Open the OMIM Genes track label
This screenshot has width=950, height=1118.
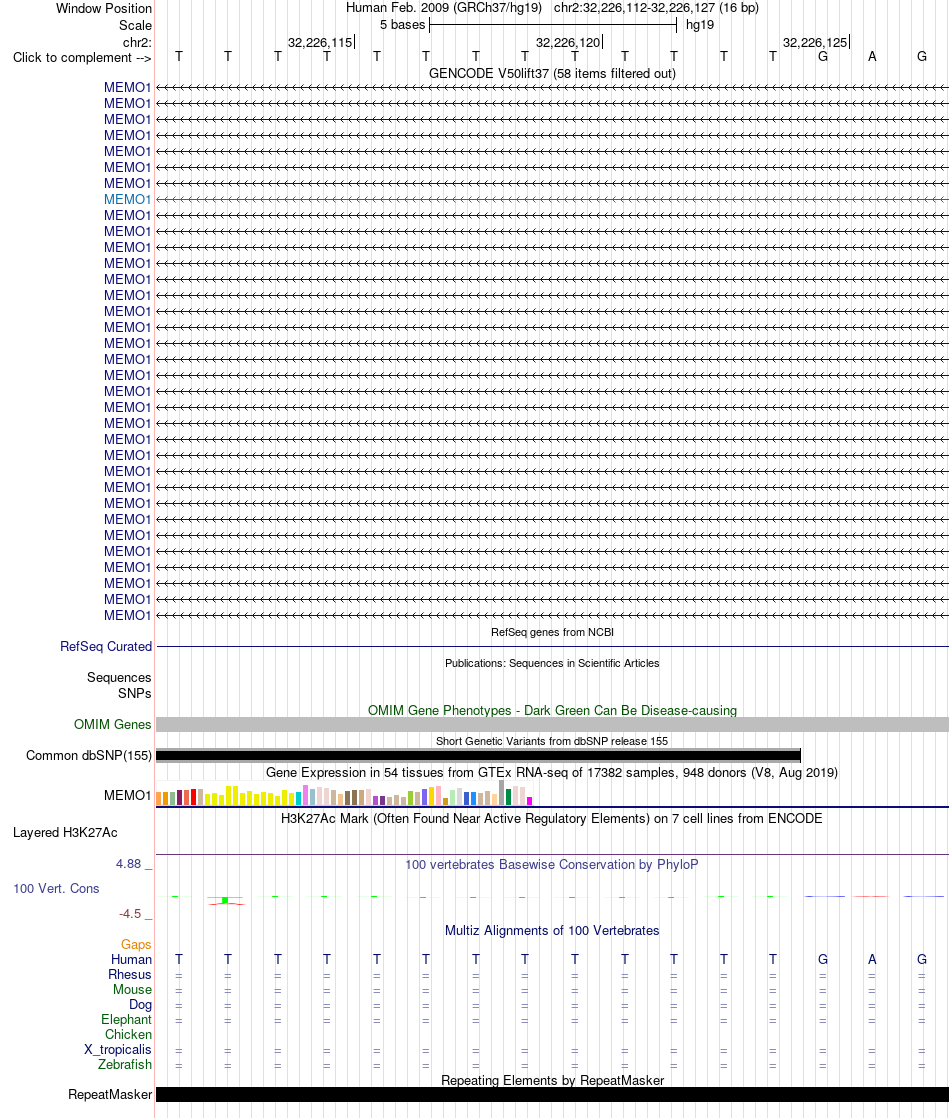tap(113, 724)
